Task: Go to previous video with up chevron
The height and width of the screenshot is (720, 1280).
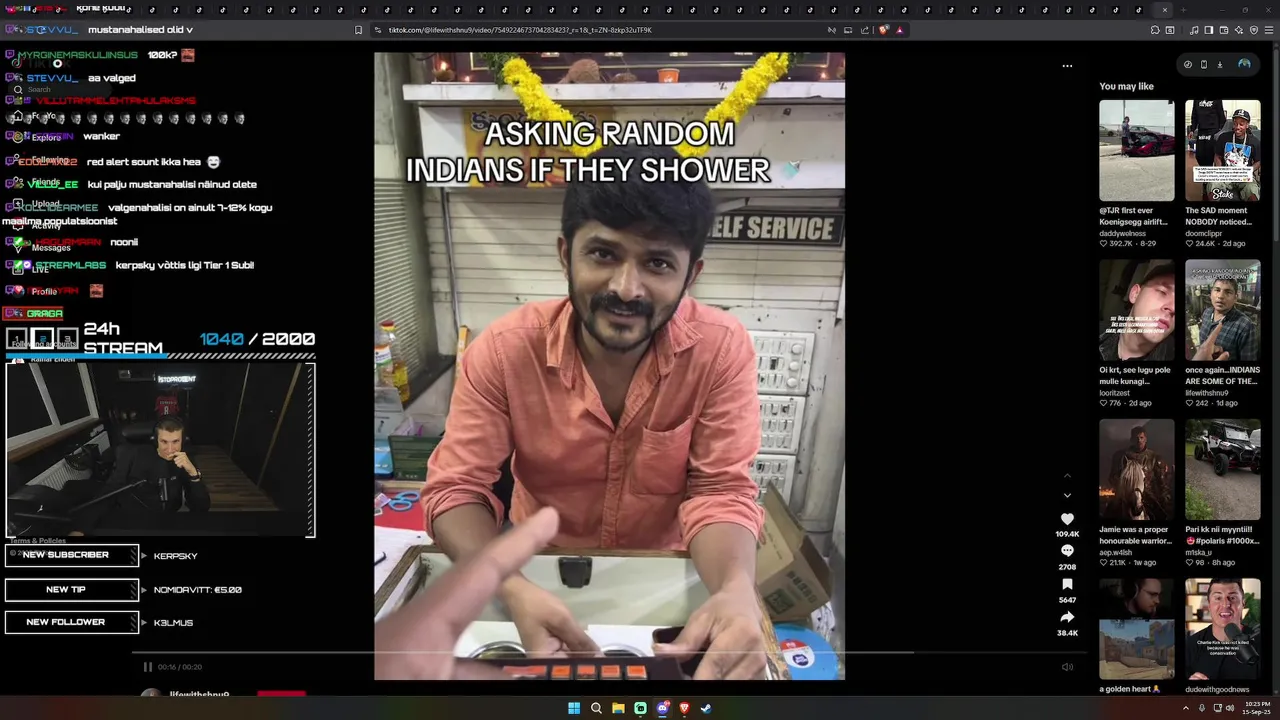Action: [1067, 475]
